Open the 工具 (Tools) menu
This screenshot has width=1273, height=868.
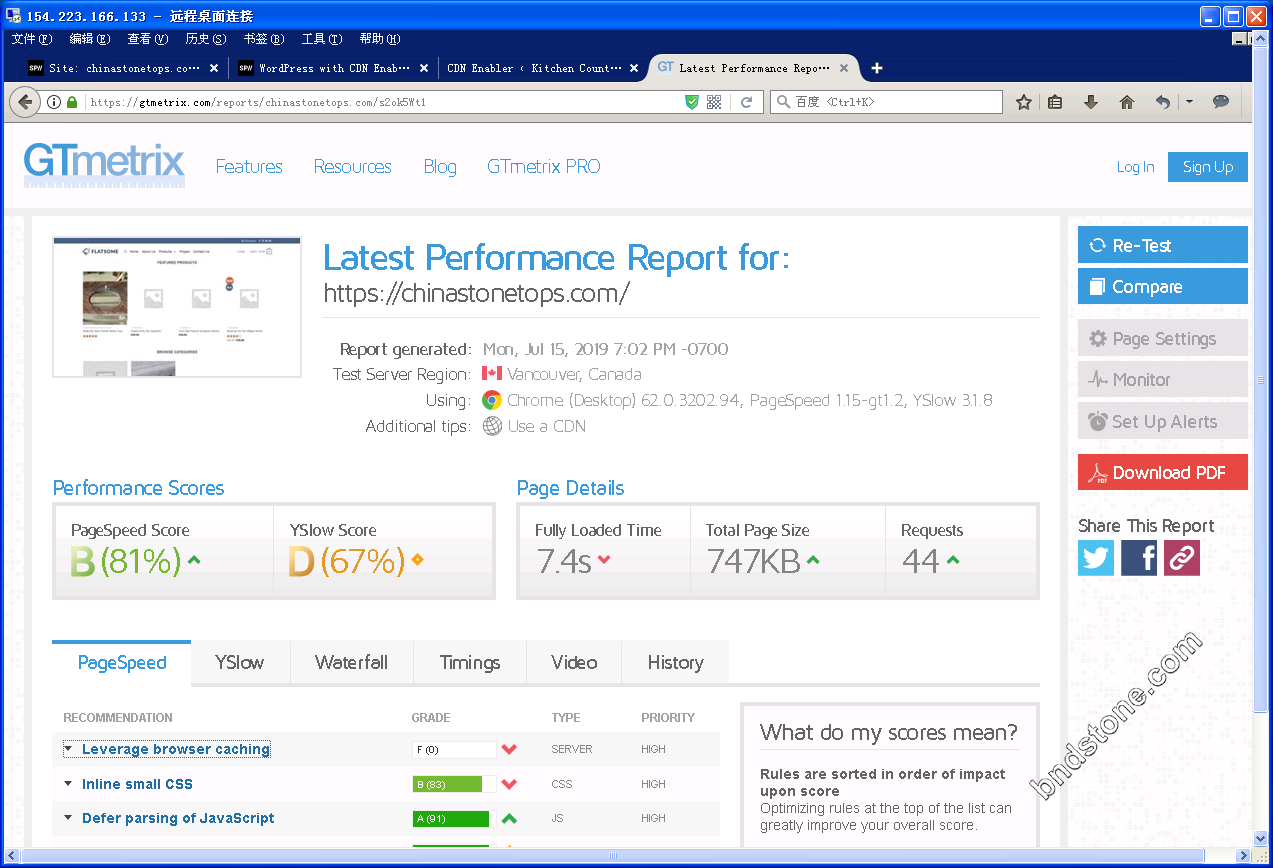(321, 39)
